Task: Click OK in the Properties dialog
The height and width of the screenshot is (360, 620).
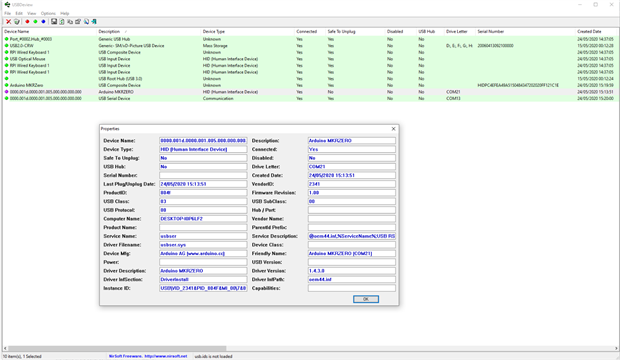Action: click(366, 299)
